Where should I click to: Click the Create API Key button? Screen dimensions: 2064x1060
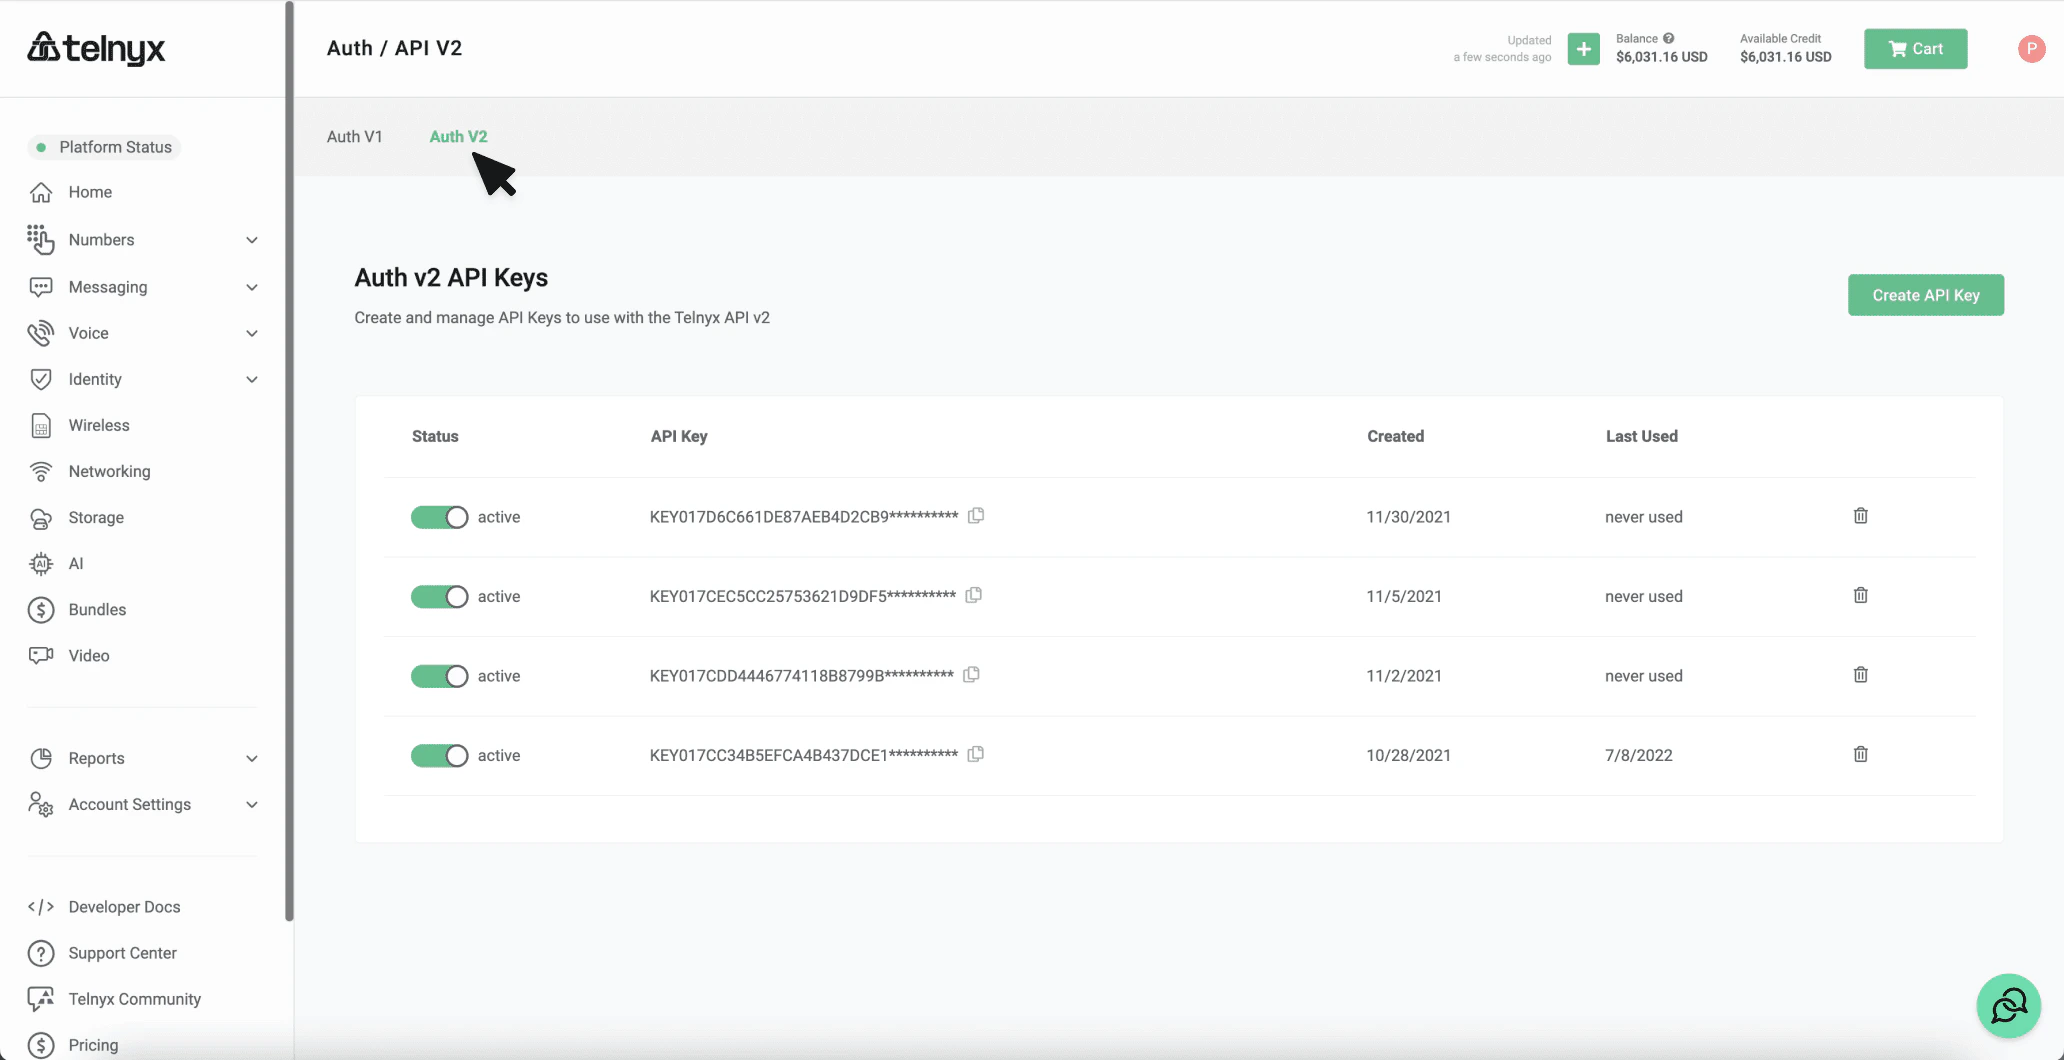1925,295
